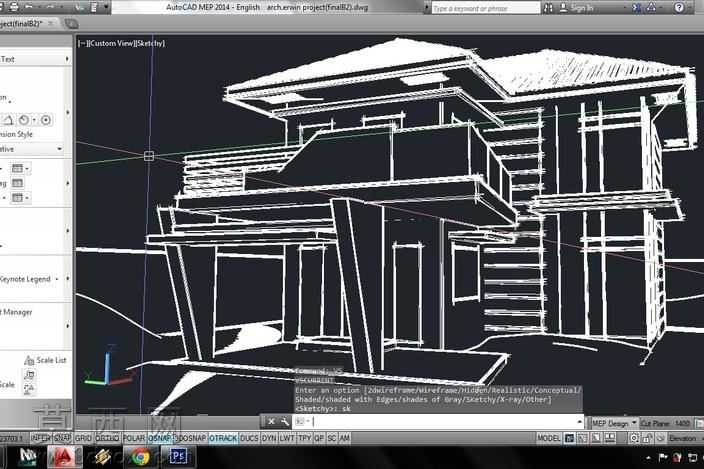Click the Sign In button
704x469 pixels.
tap(576, 8)
